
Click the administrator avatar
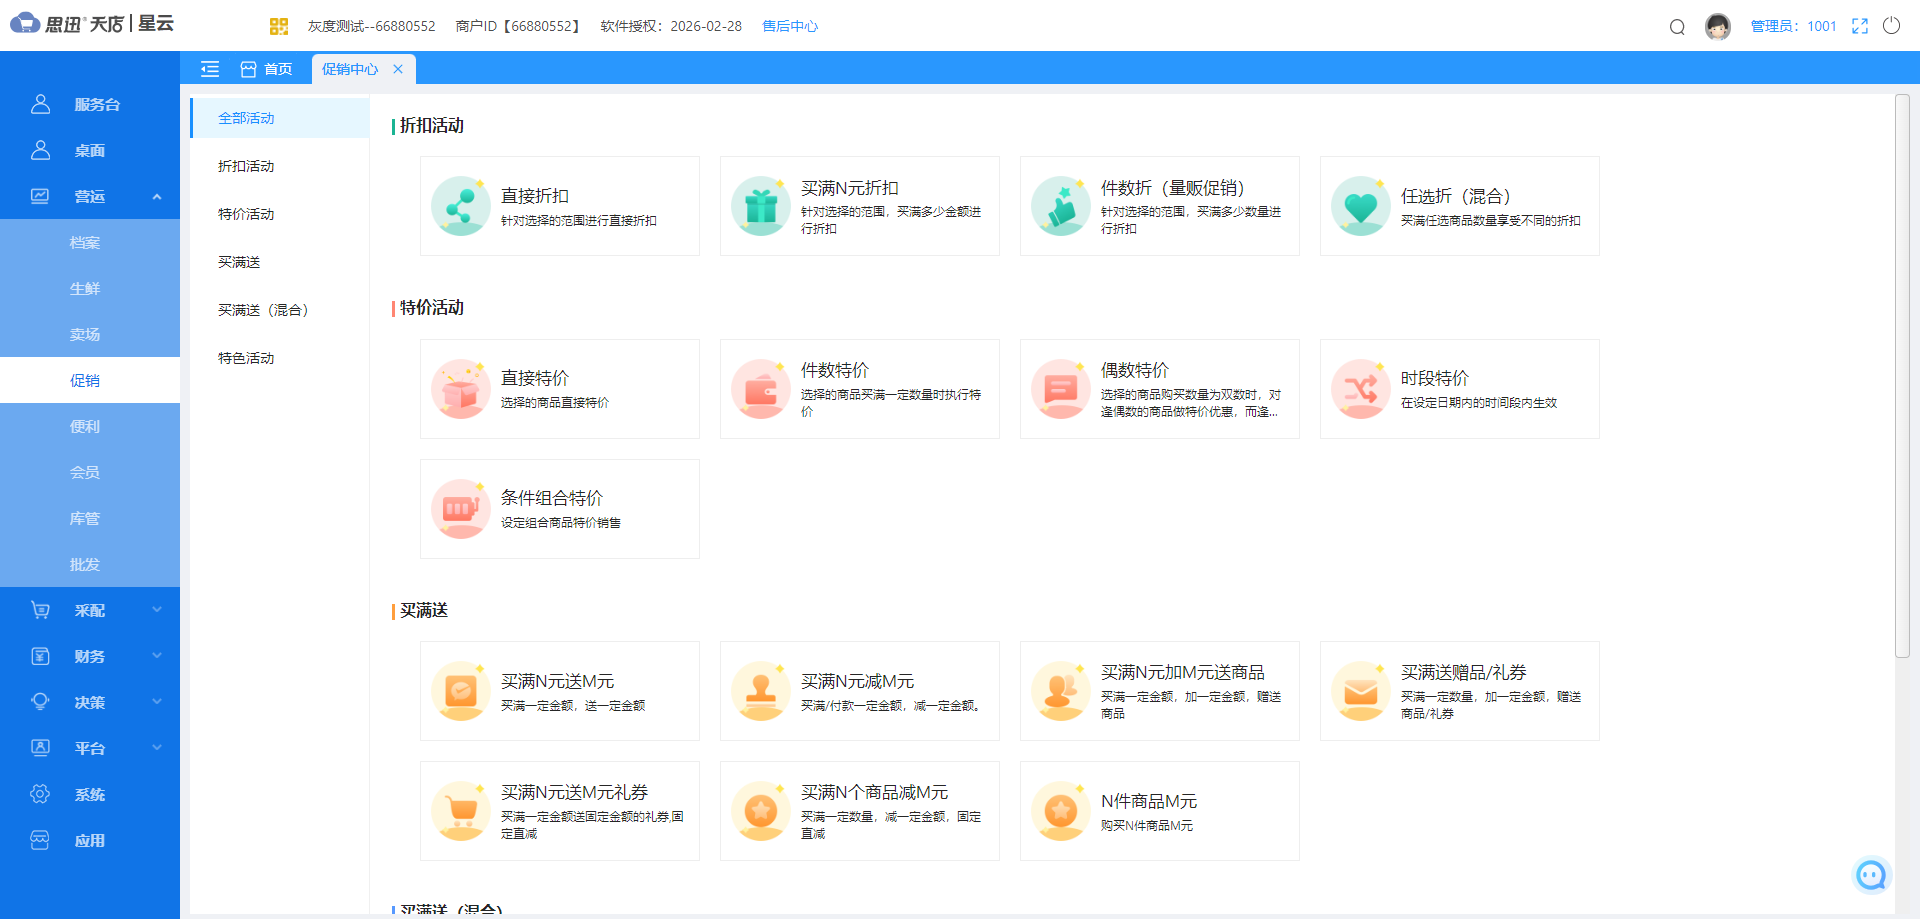tap(1718, 26)
